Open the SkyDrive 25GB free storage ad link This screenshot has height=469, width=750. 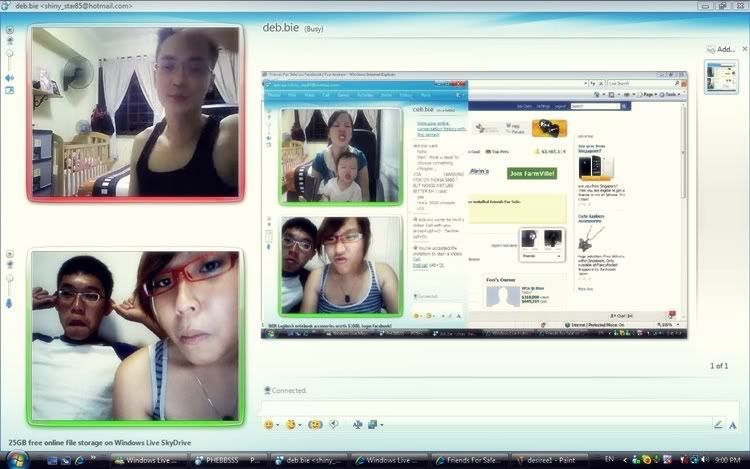point(99,443)
